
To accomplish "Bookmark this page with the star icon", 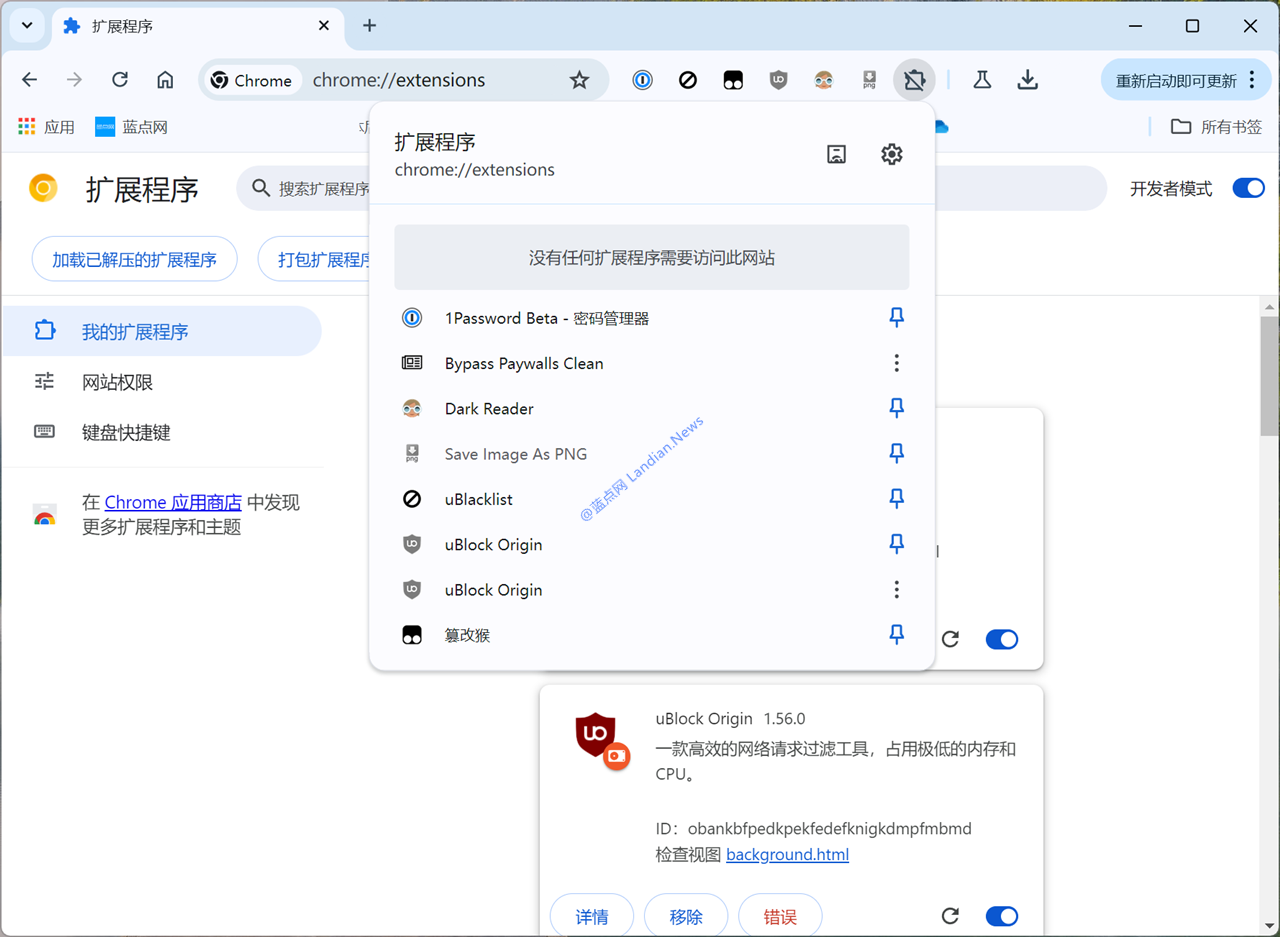I will pos(579,80).
